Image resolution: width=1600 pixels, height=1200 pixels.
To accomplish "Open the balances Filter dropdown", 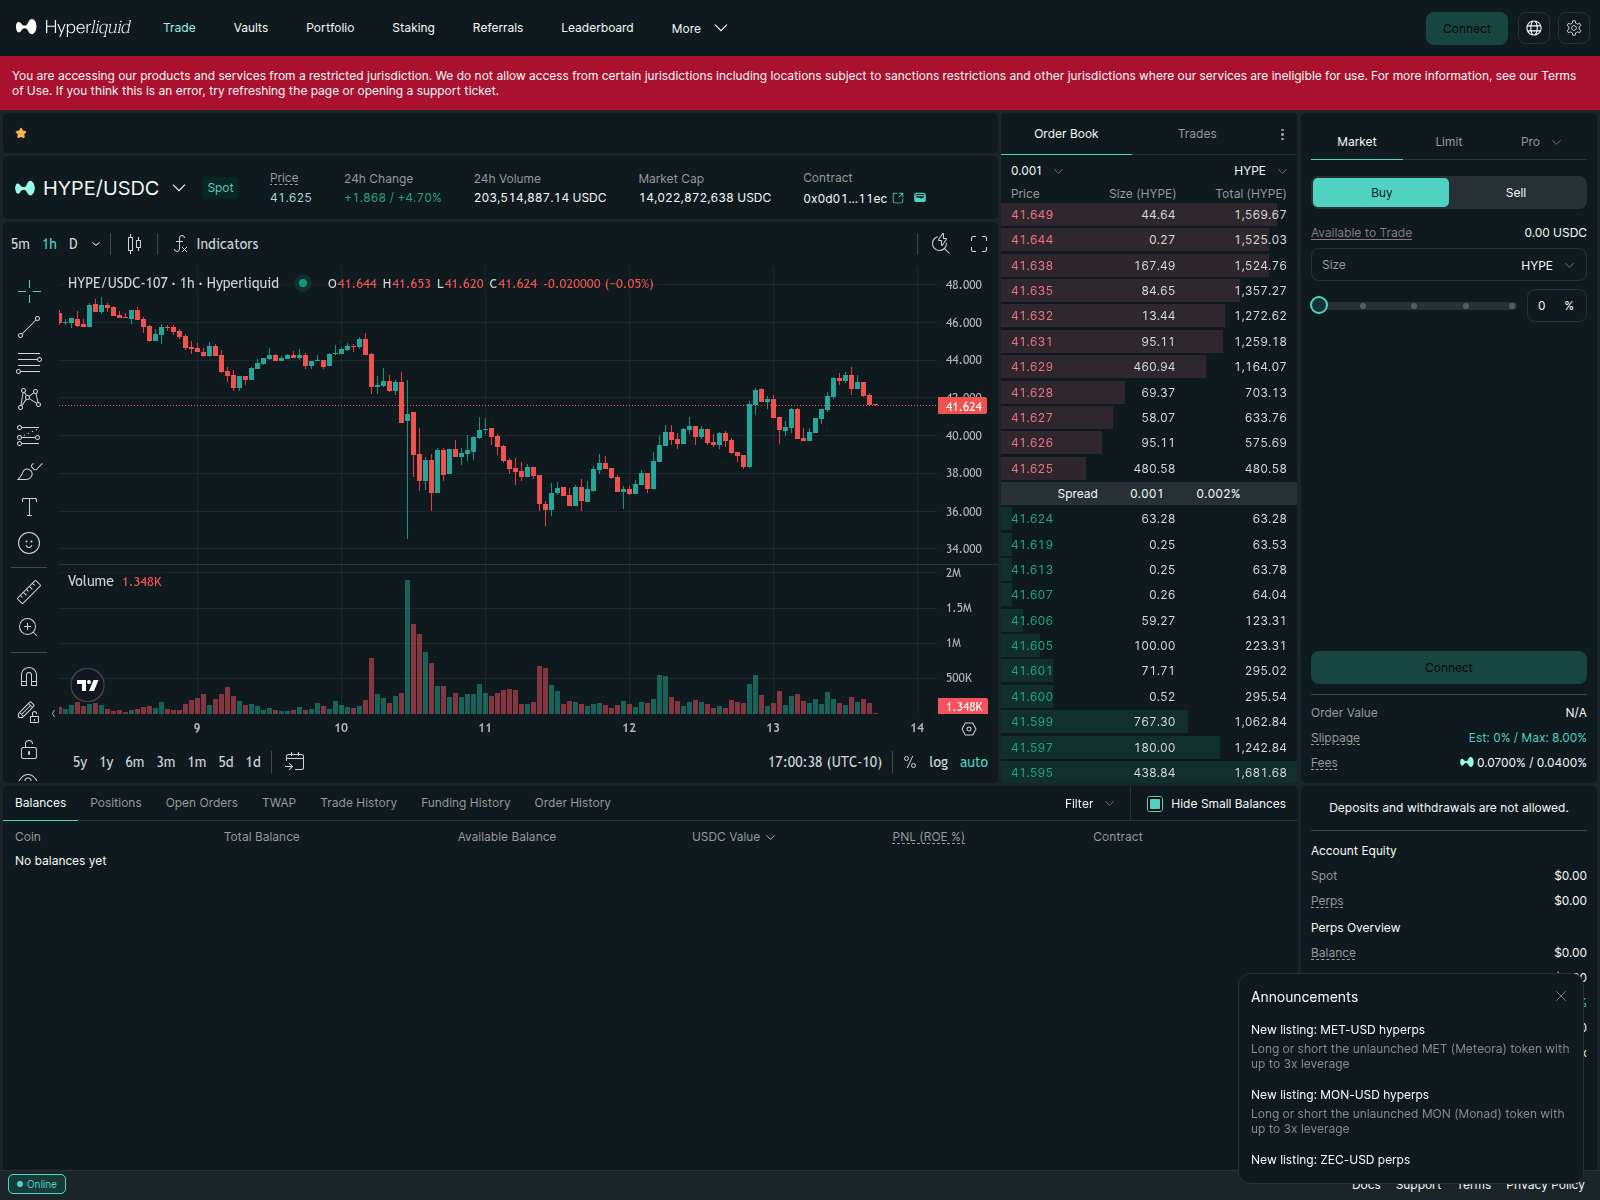I will pos(1089,804).
